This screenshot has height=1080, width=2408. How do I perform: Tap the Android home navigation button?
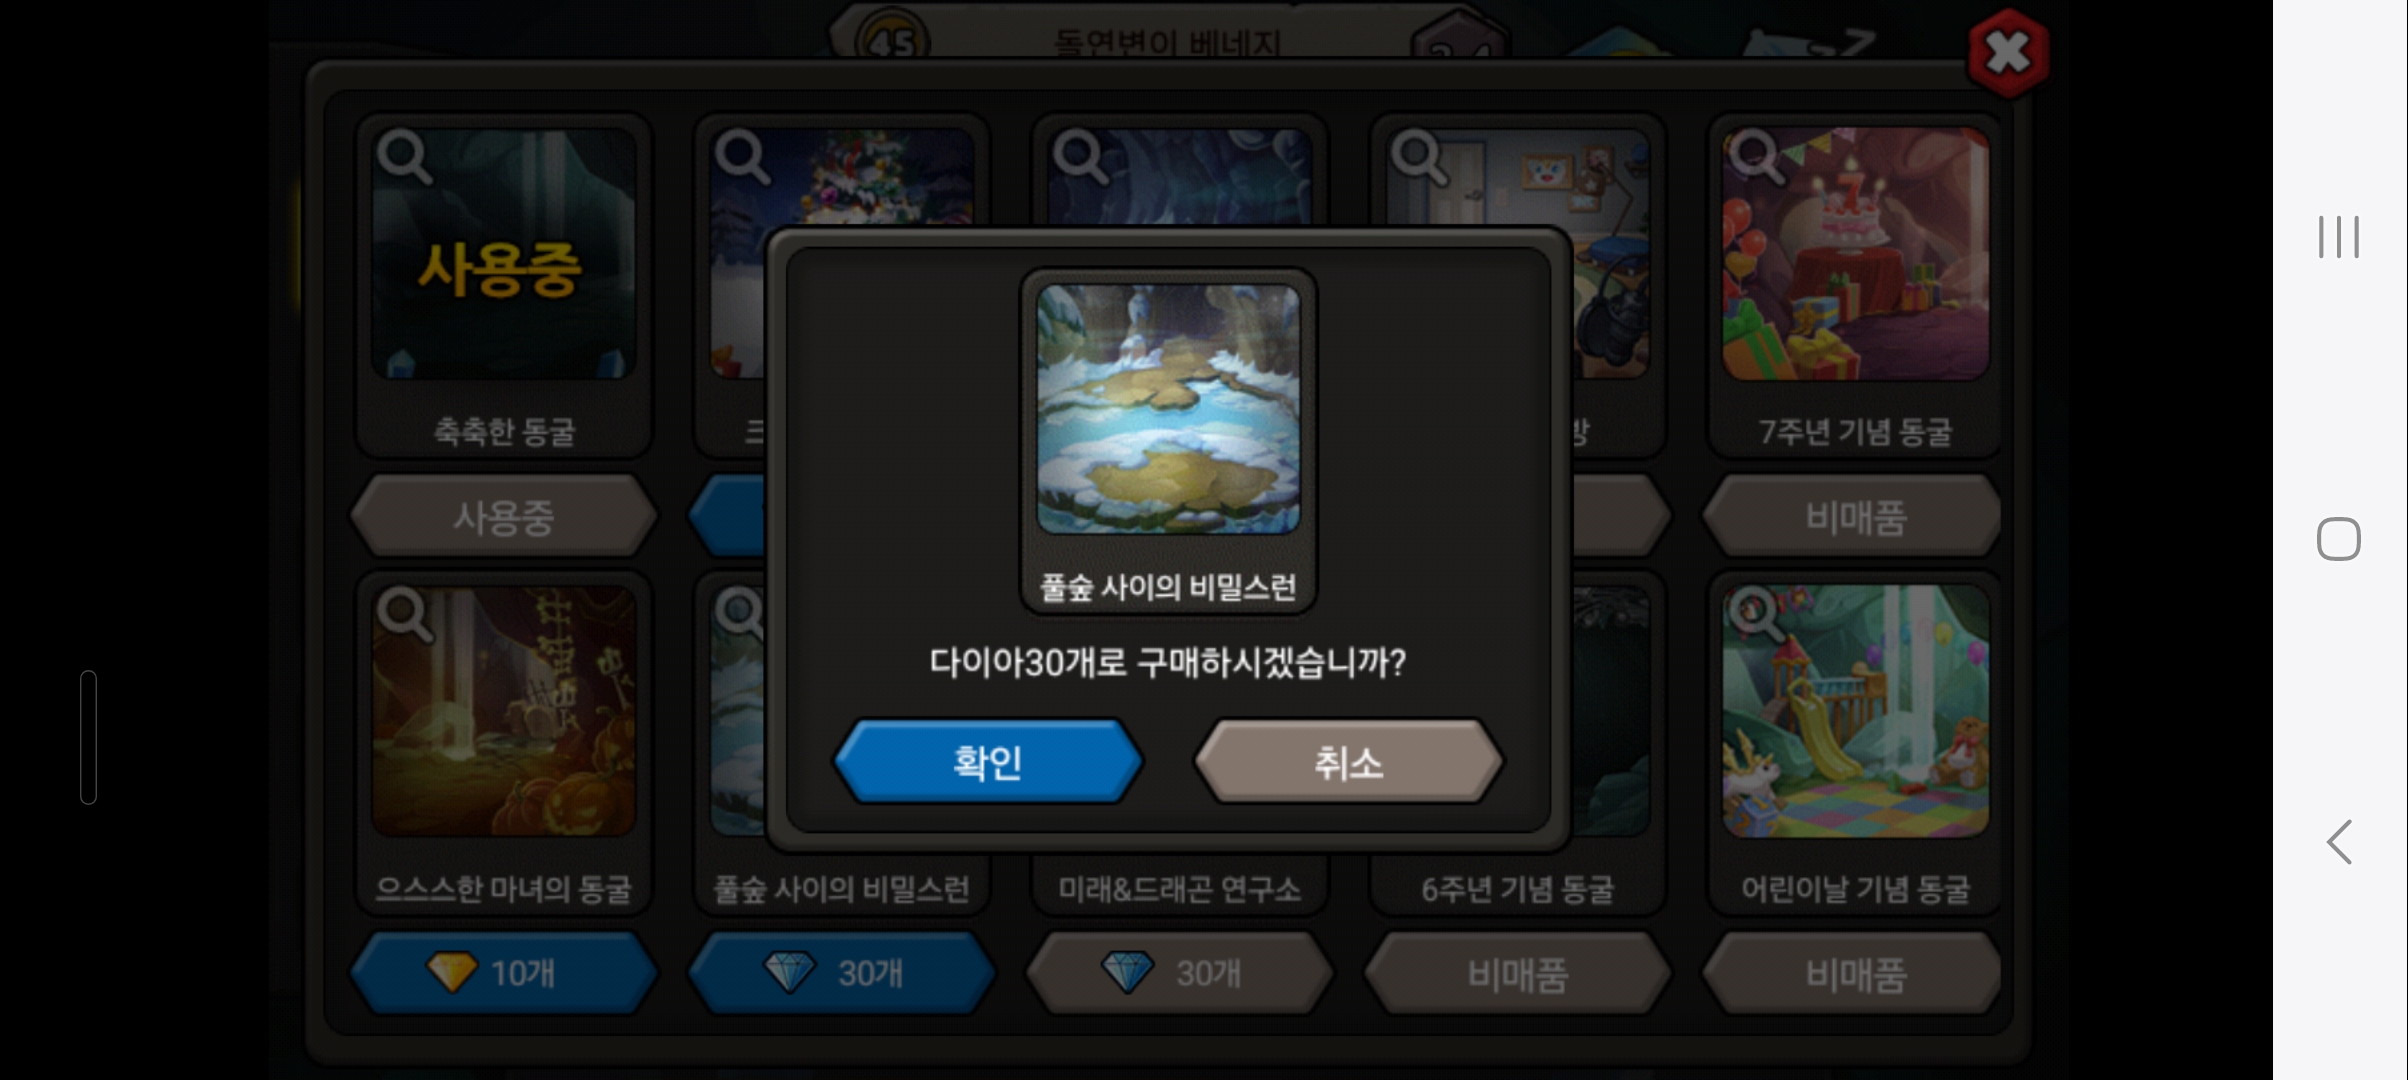2339,539
